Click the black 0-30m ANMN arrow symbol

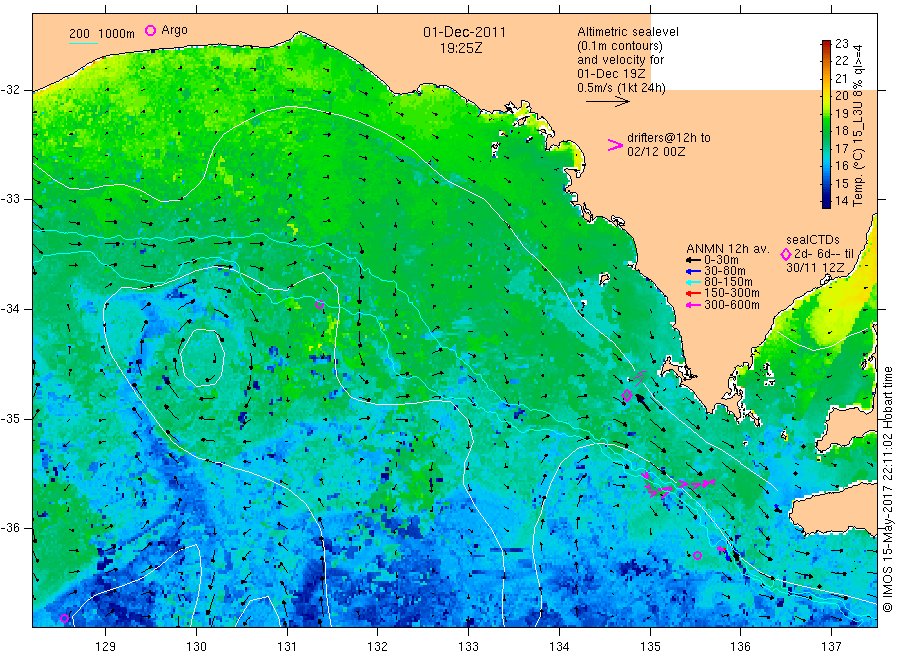click(693, 261)
